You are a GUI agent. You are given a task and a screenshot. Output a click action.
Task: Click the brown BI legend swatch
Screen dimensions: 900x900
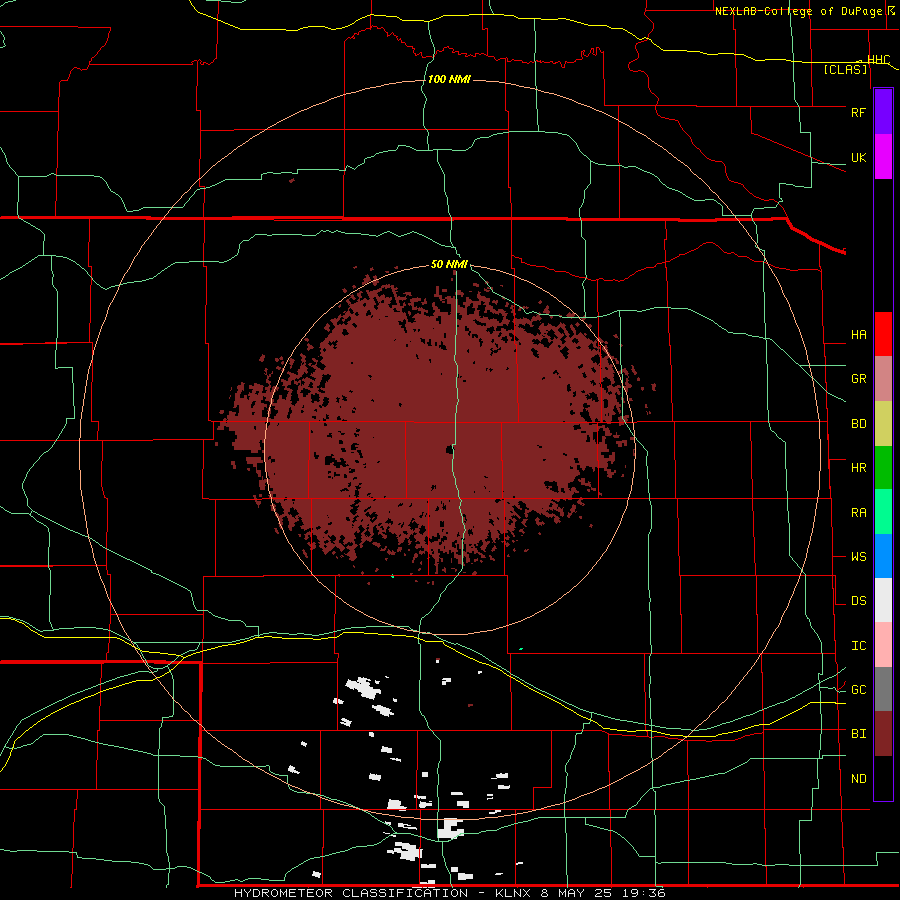pos(883,734)
